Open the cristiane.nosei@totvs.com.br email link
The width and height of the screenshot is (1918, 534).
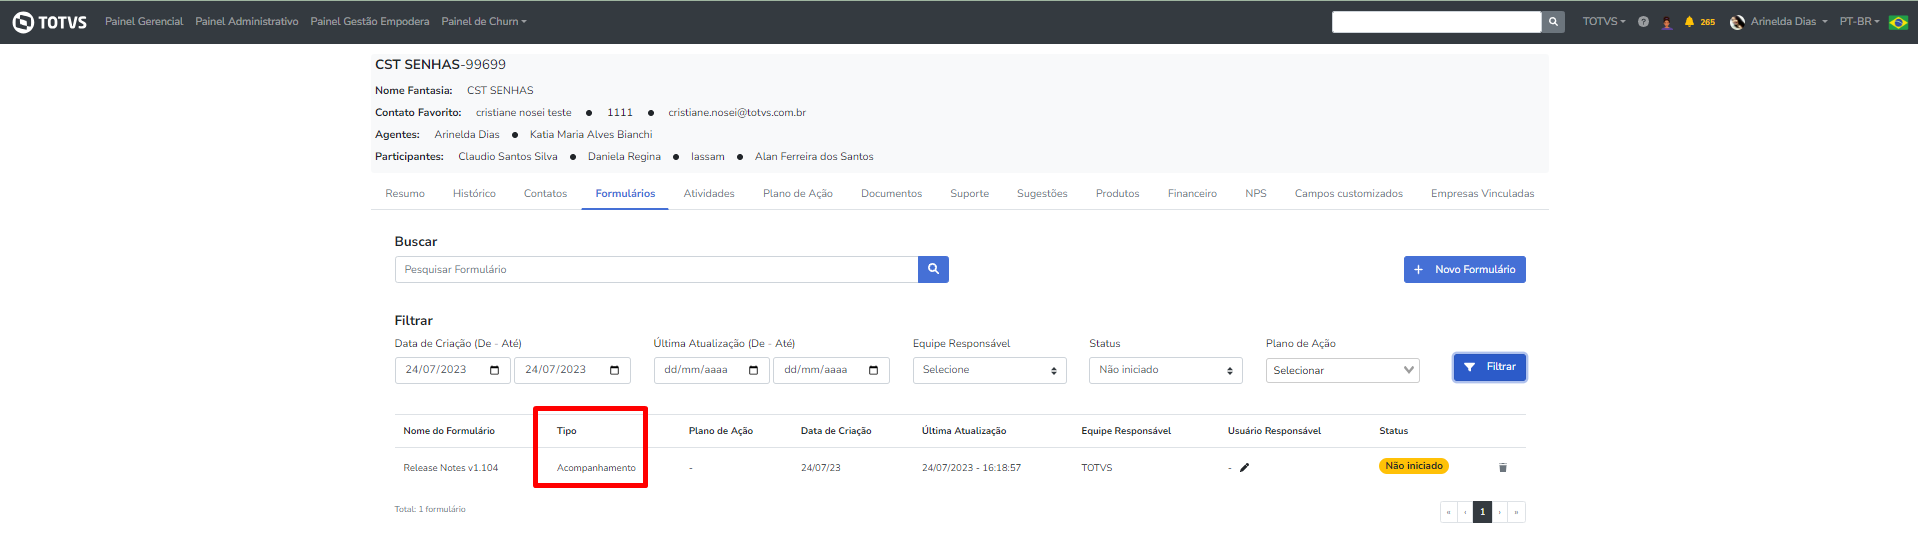737,113
